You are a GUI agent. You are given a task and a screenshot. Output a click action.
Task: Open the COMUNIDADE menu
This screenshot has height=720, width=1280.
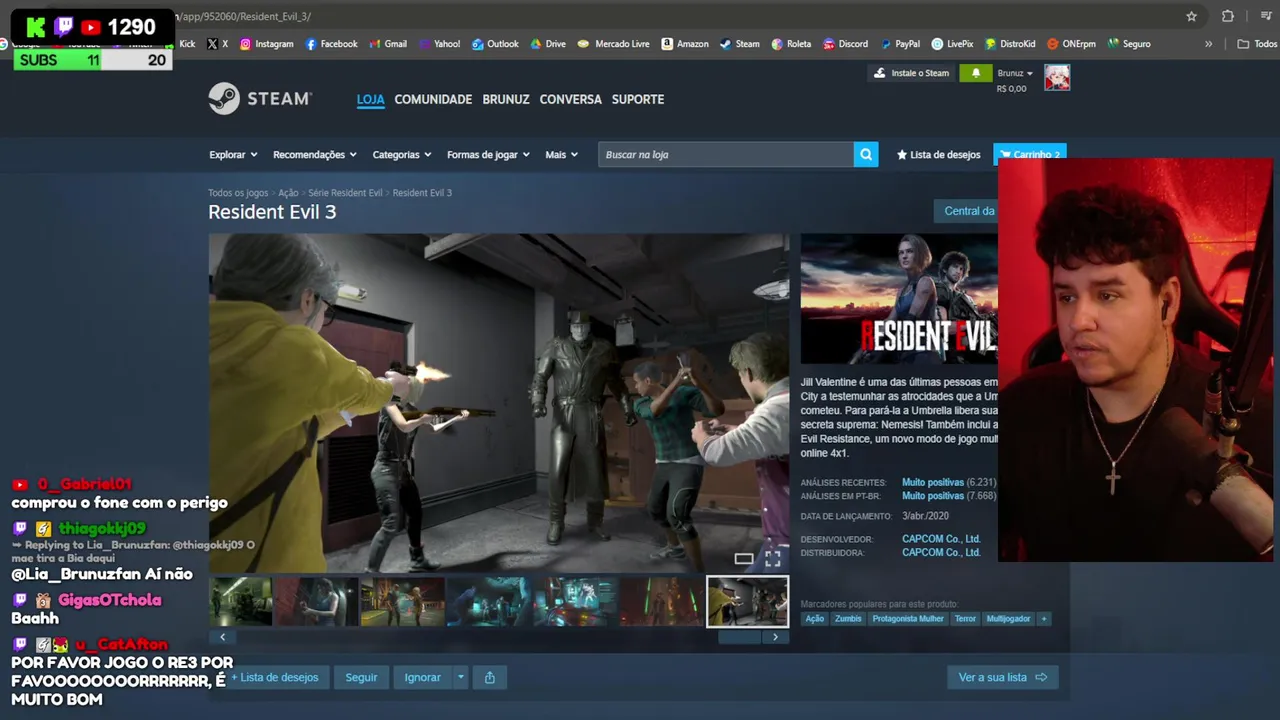point(433,99)
